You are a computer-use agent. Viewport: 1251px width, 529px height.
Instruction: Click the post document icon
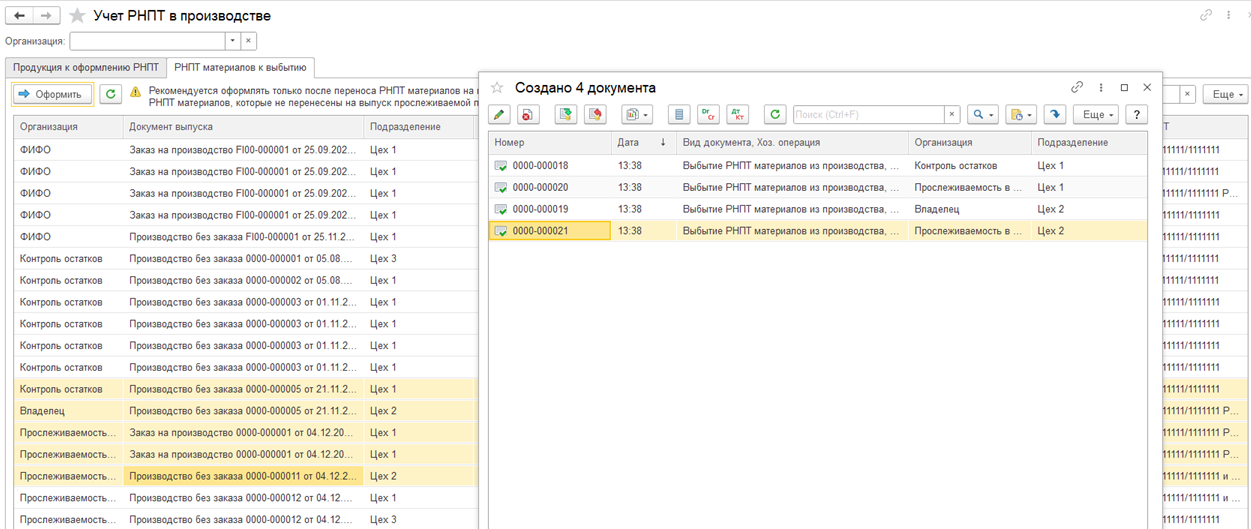pos(566,115)
